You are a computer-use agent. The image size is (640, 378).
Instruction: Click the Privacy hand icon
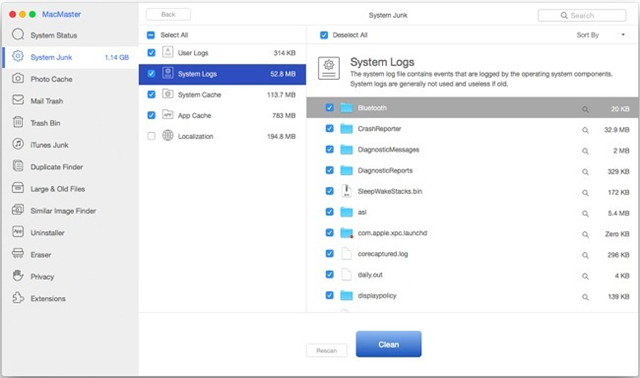tap(18, 276)
